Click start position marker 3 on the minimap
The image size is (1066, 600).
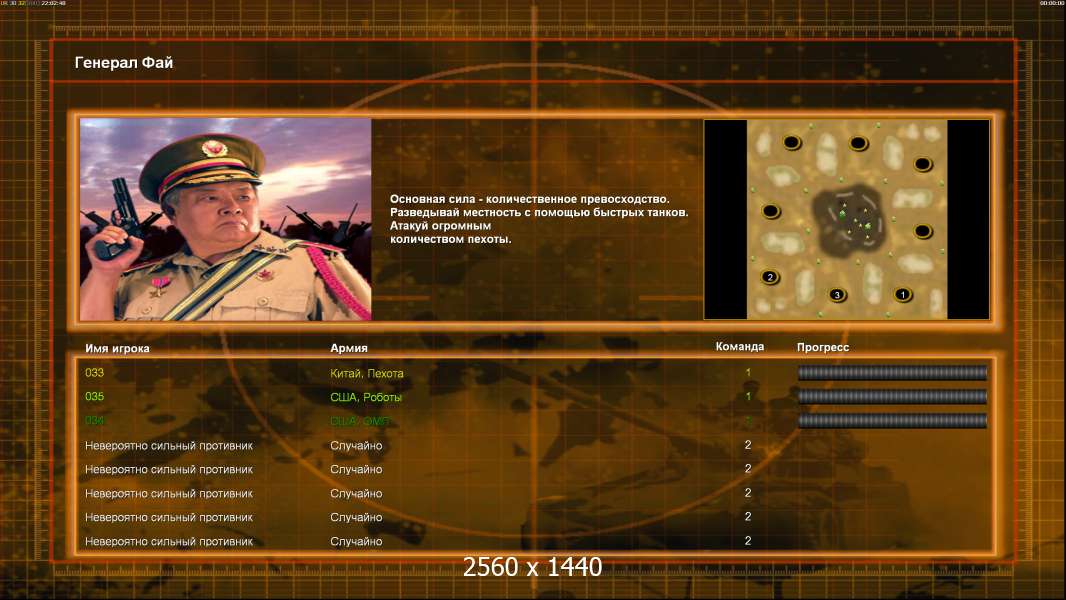[x=837, y=295]
